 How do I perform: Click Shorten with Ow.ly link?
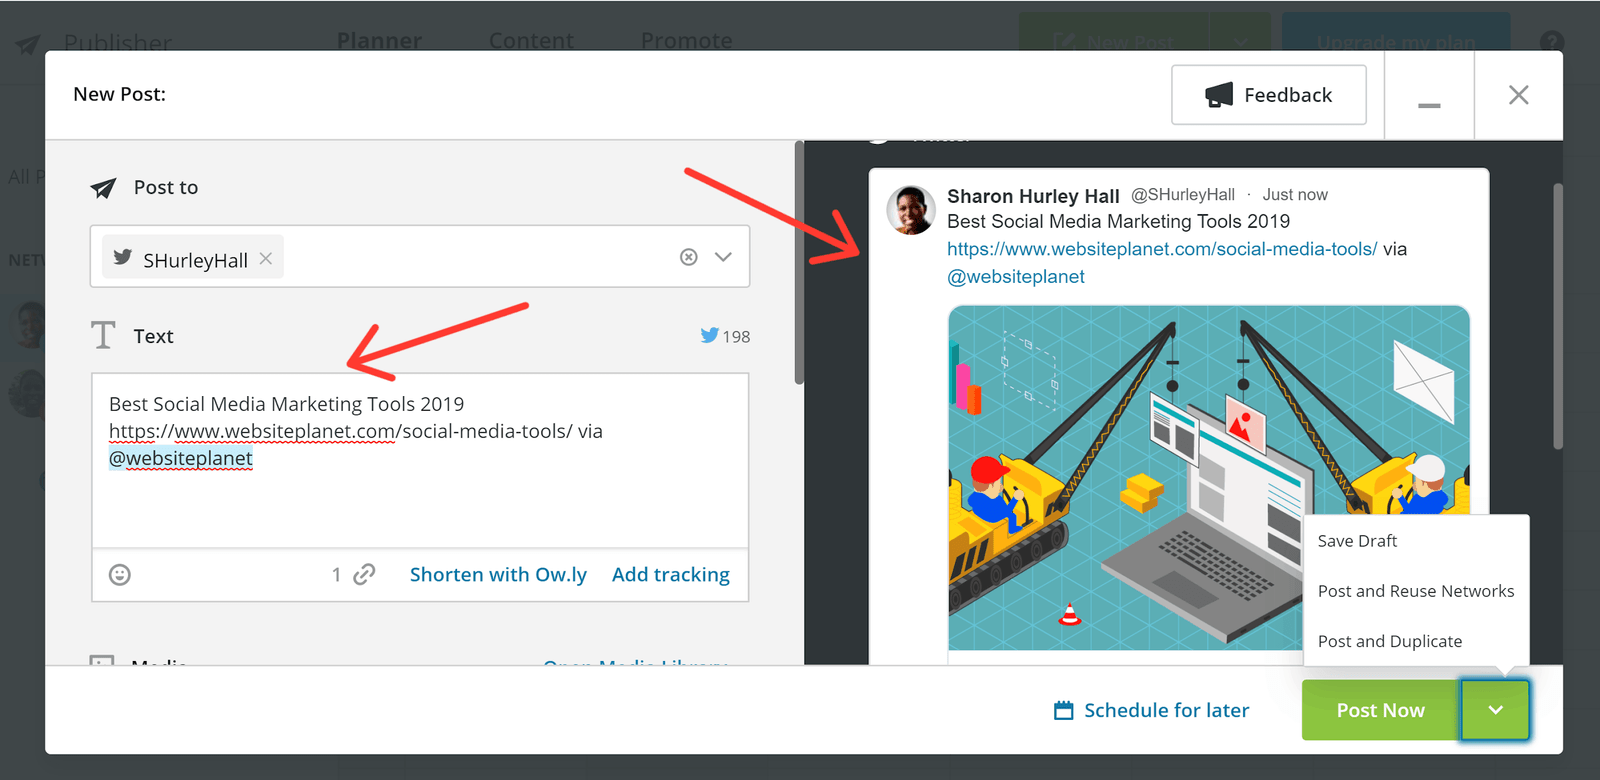point(498,575)
